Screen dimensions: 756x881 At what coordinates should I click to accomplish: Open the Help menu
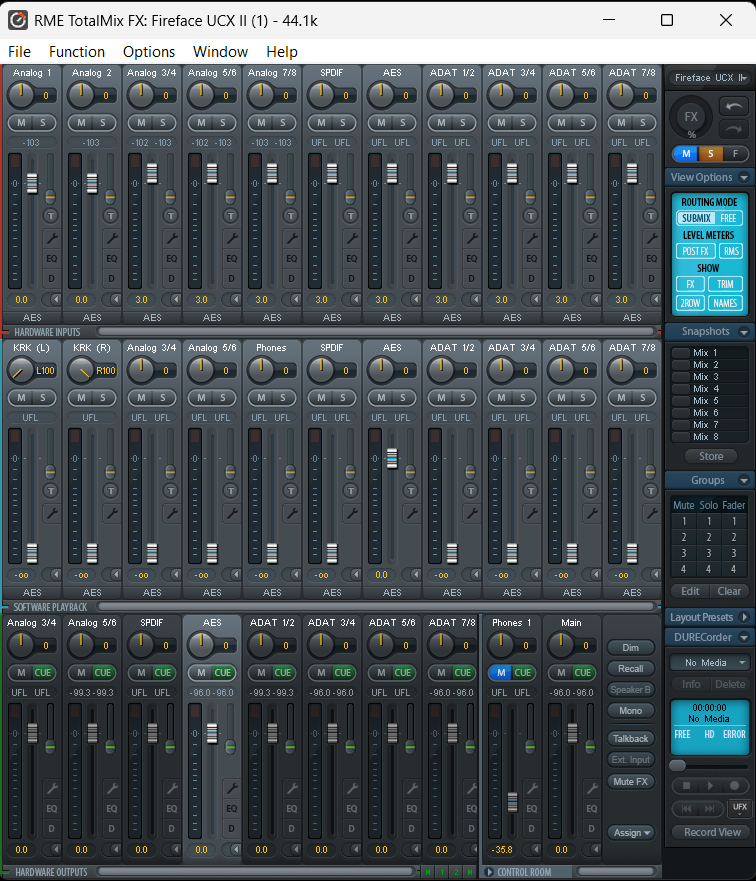281,52
